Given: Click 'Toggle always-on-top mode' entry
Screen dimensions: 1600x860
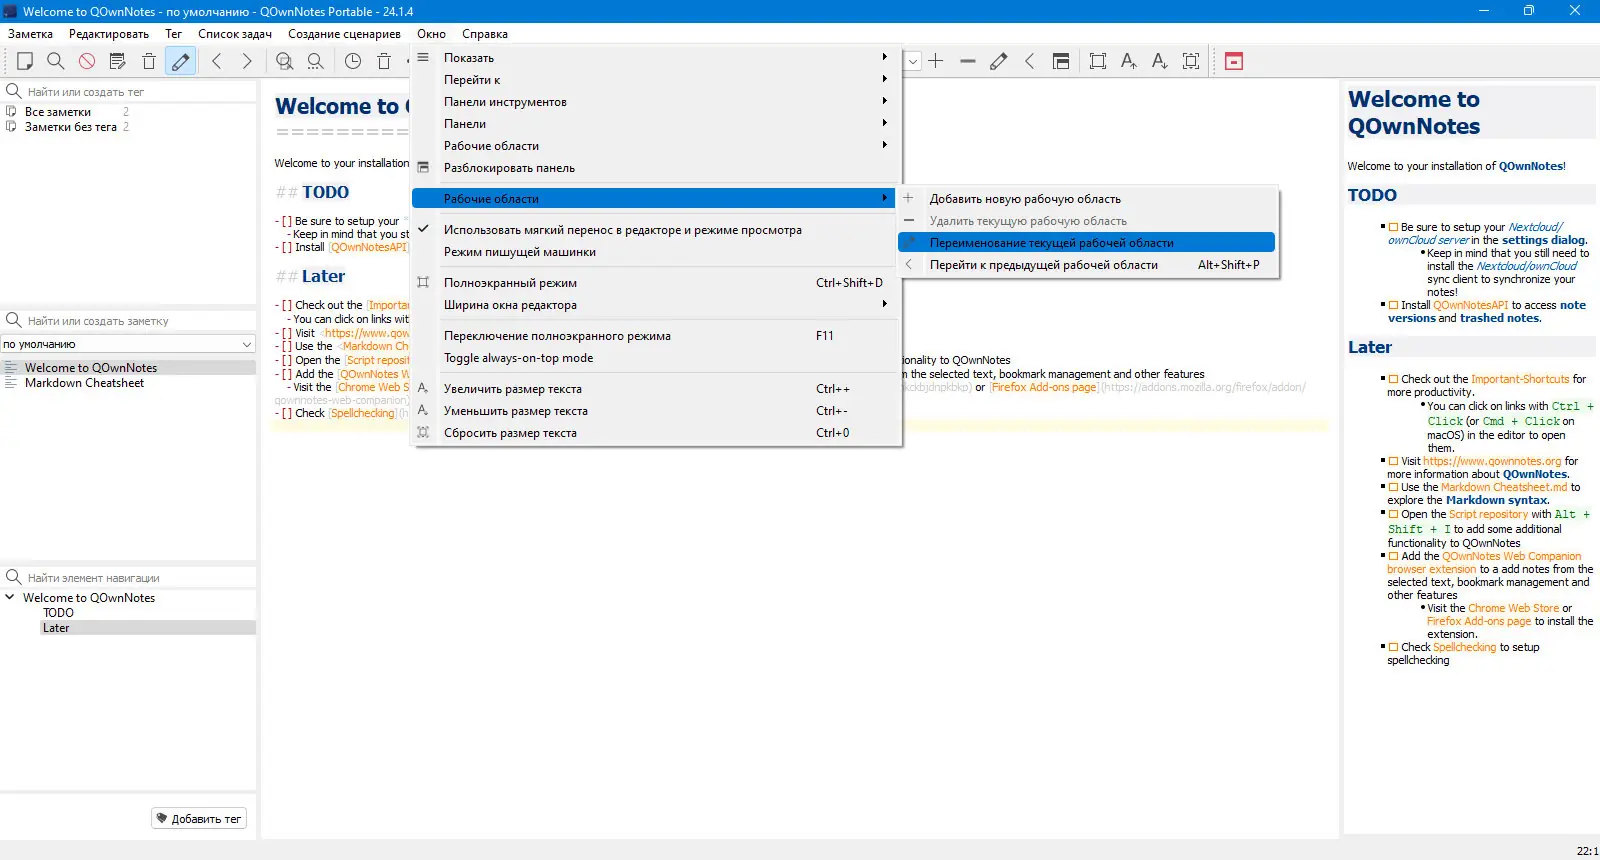Looking at the screenshot, I should click(656, 358).
